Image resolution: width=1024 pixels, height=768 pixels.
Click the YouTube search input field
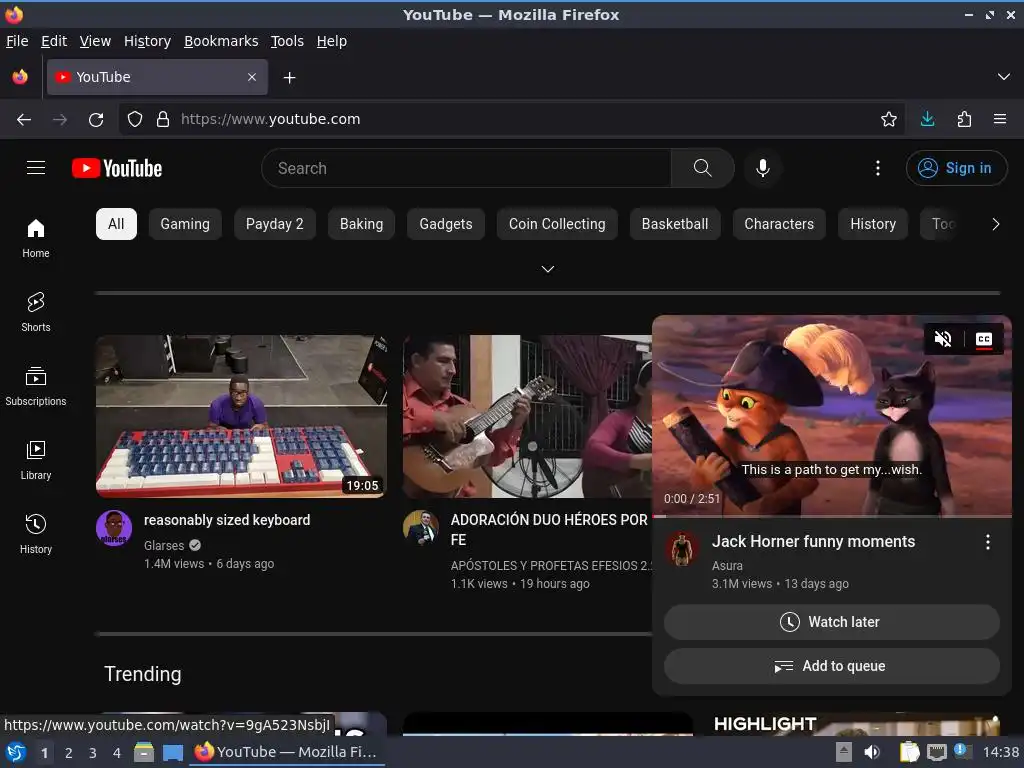(x=466, y=168)
